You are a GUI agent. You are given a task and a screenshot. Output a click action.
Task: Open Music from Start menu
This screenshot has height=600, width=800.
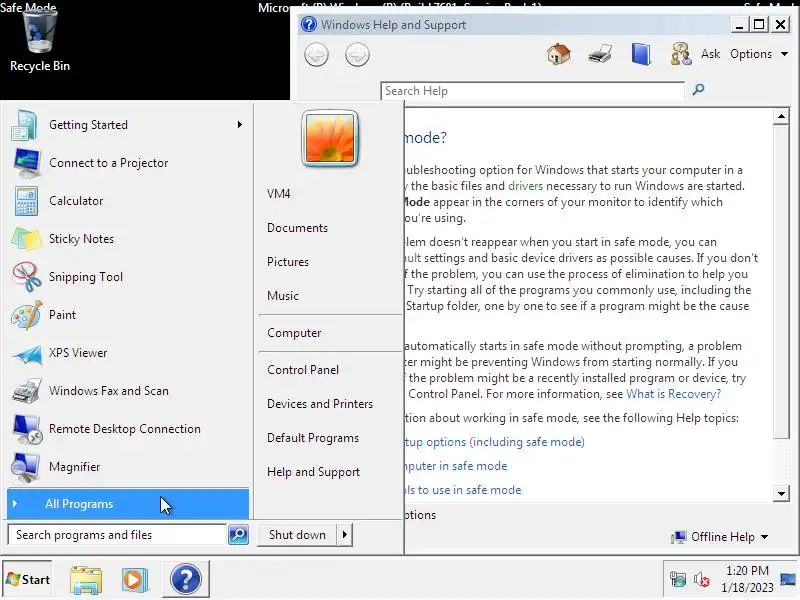[283, 296]
